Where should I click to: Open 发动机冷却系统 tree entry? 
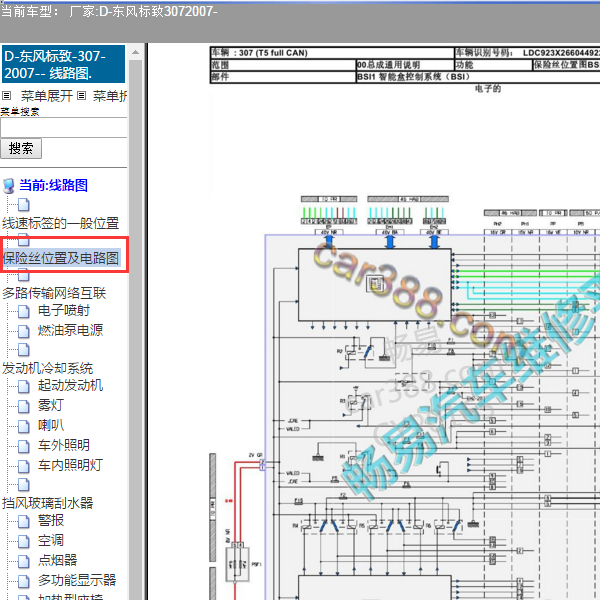coord(47,368)
